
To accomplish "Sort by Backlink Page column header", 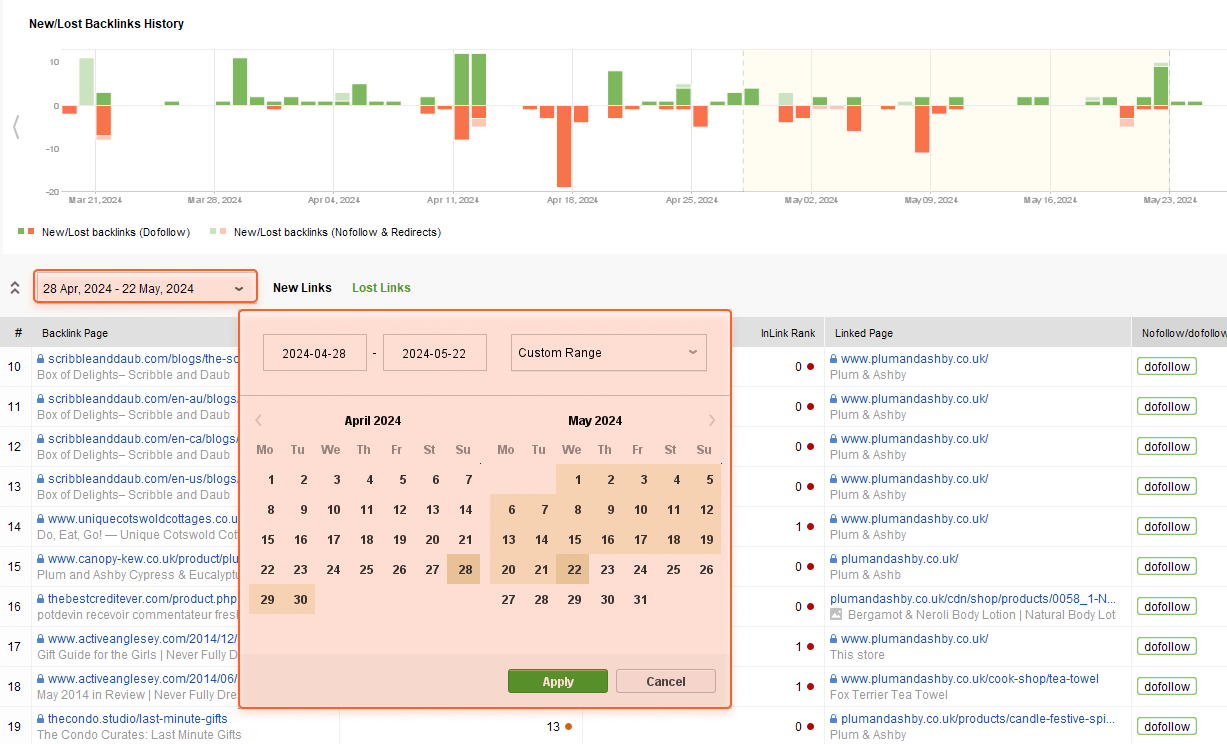I will tap(75, 333).
